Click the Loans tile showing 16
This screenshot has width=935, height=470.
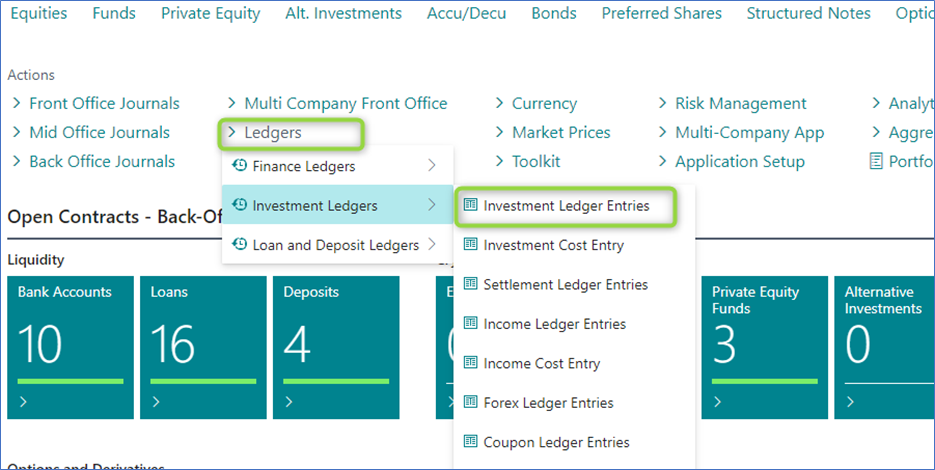[x=203, y=347]
